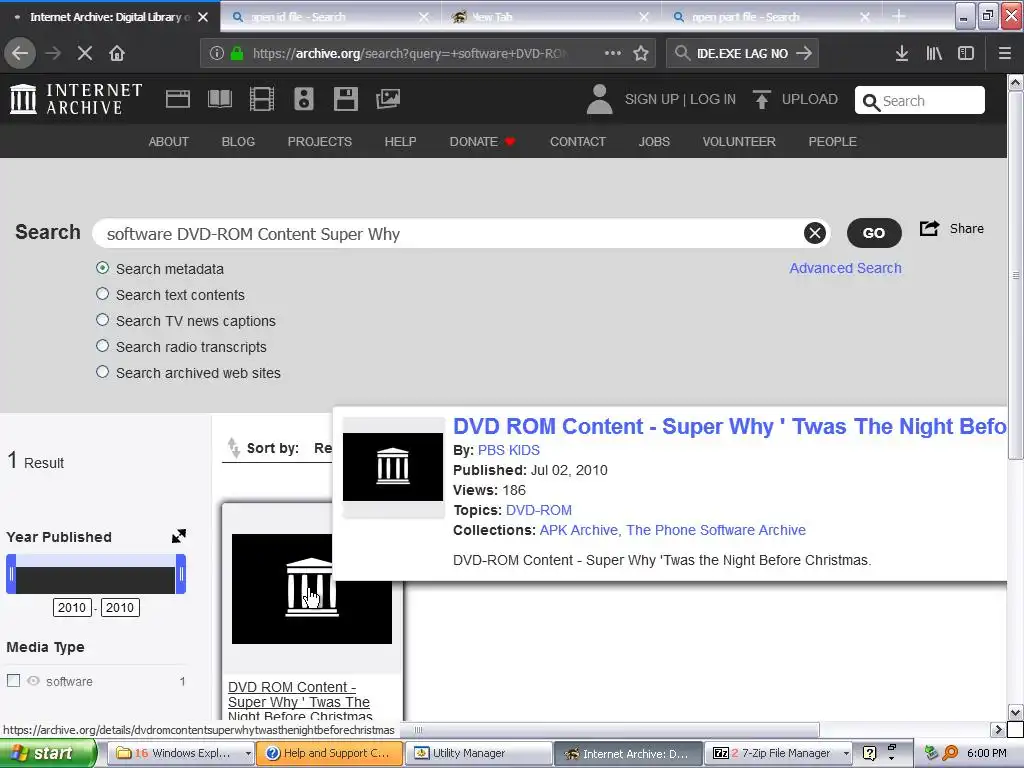Click the SIGN UP link
Screen dimensions: 1024x768
(652, 99)
